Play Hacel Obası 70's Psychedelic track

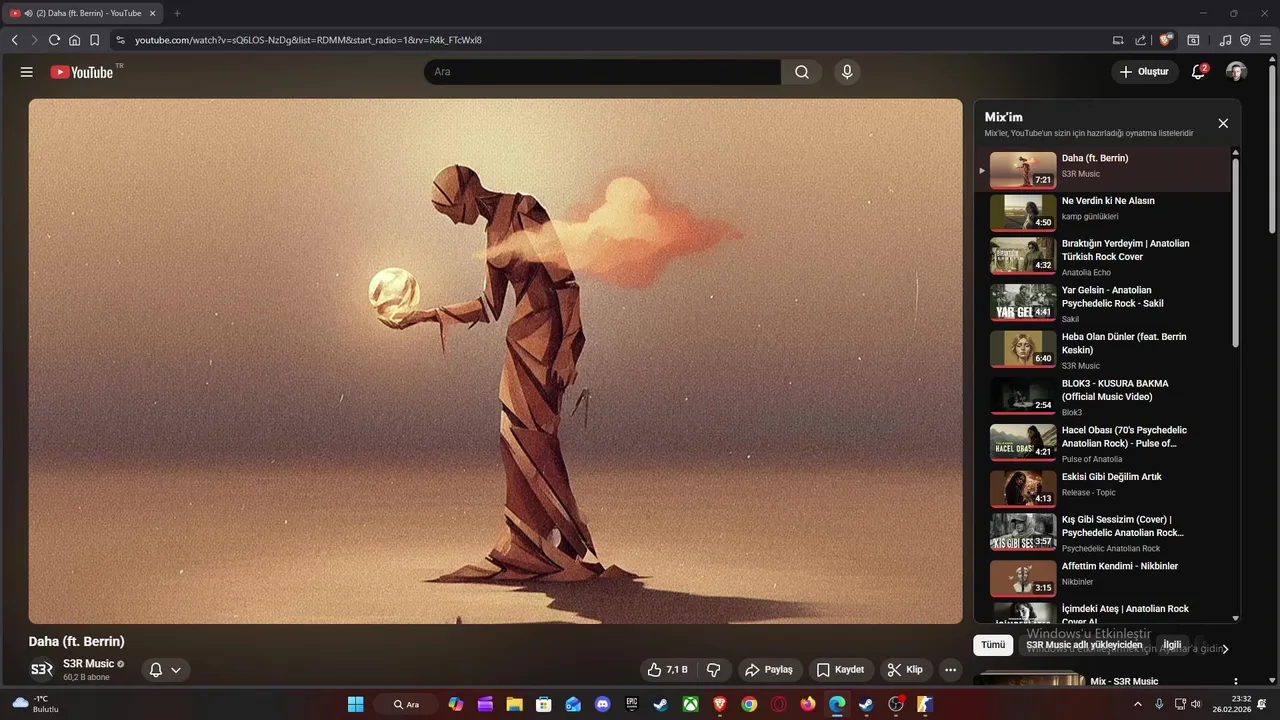pyautogui.click(x=1103, y=444)
